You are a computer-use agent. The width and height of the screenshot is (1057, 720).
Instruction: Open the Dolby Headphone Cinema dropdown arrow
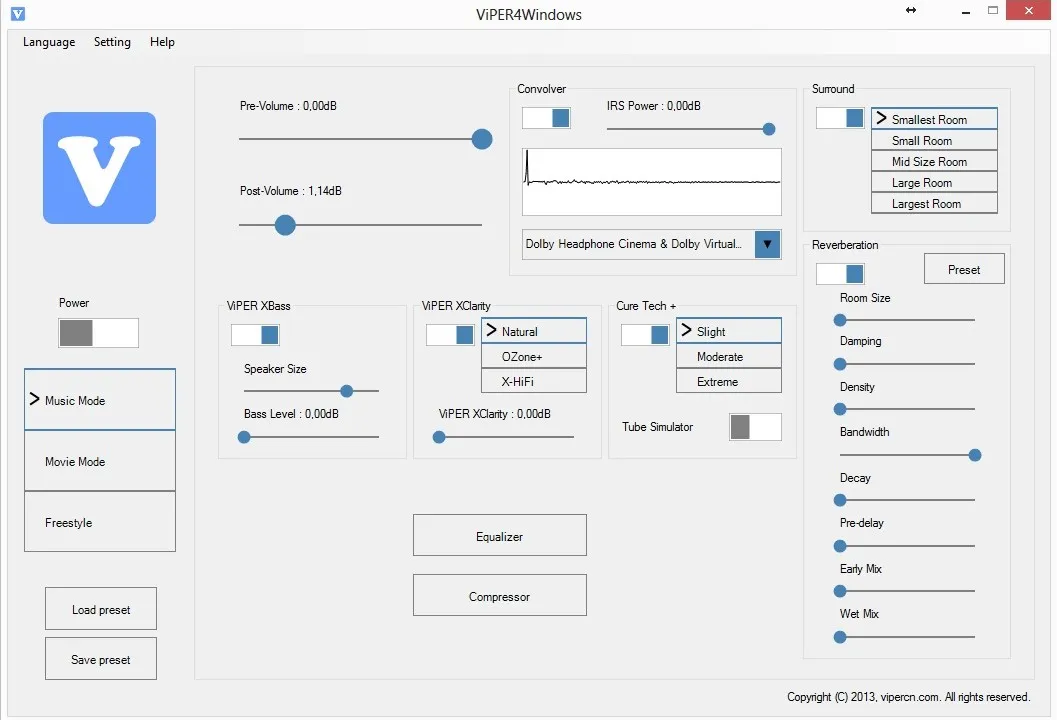[x=767, y=244]
